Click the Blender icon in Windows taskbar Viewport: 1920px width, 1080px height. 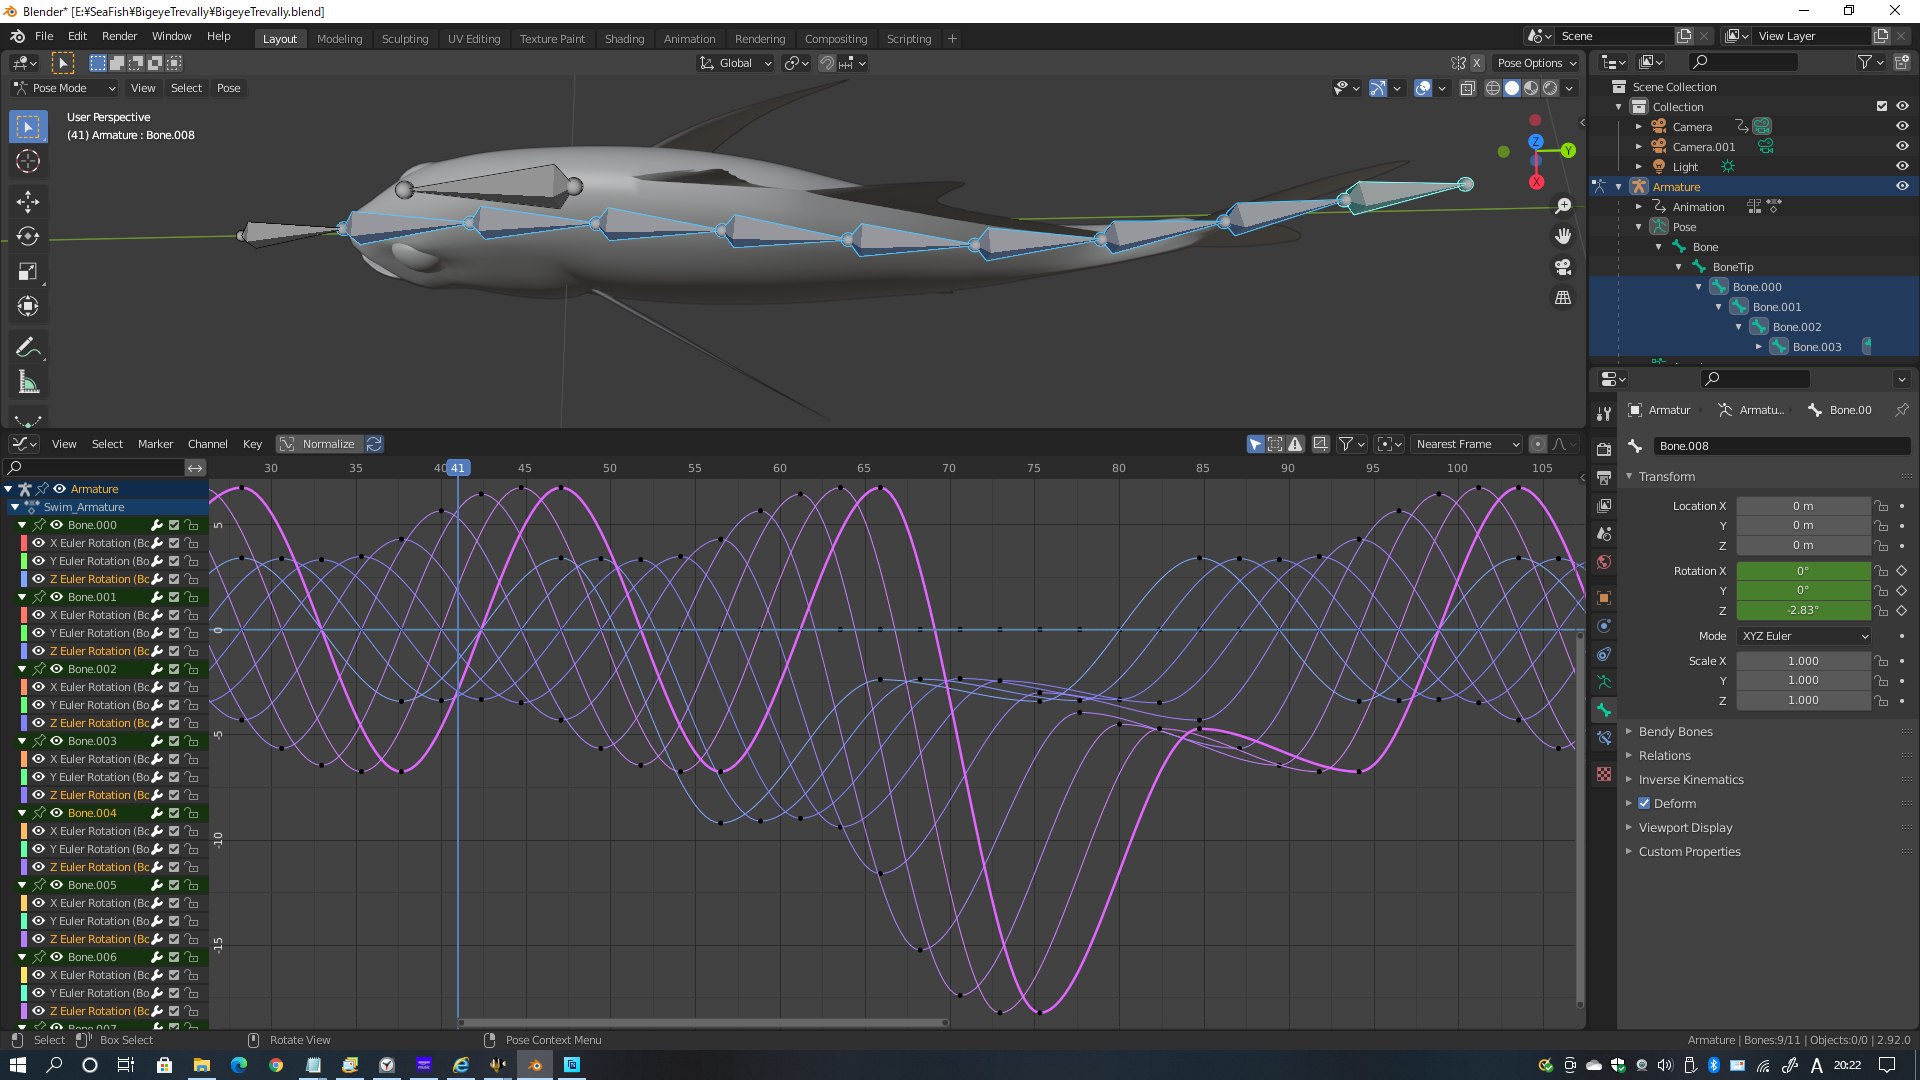(535, 1065)
